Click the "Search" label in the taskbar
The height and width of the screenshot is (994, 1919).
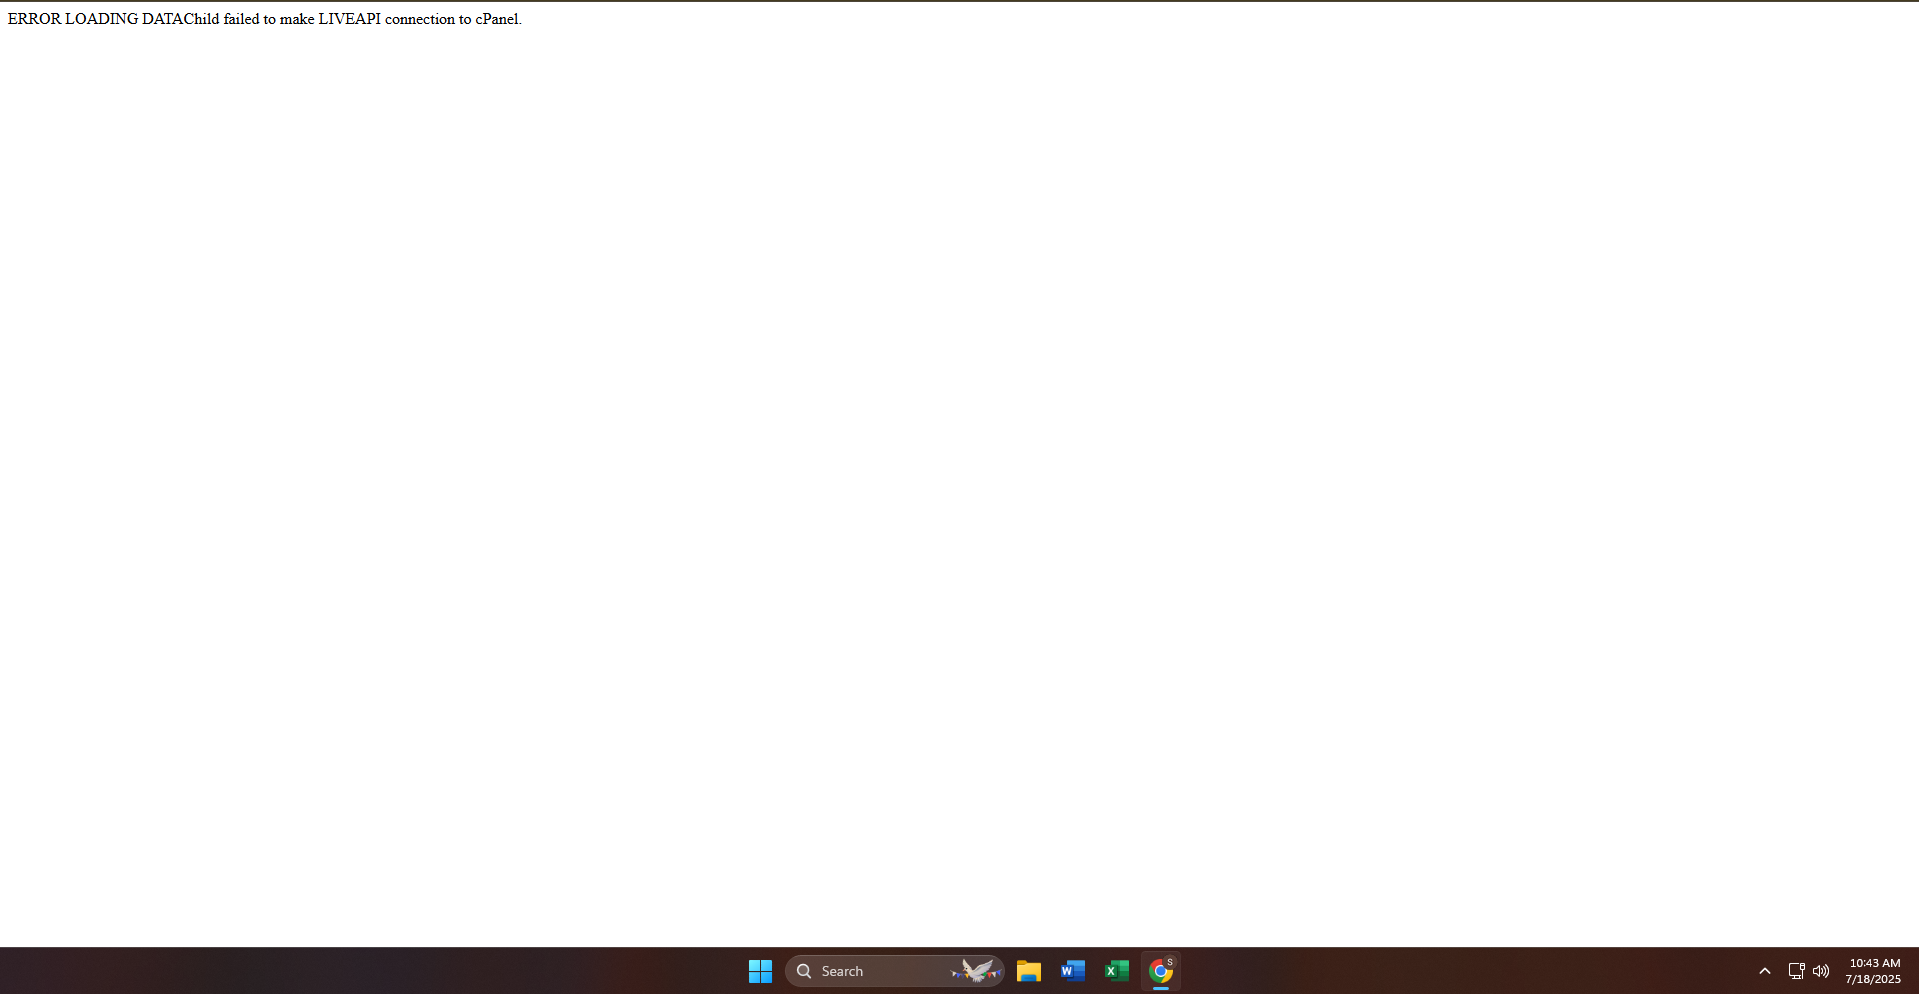click(842, 971)
